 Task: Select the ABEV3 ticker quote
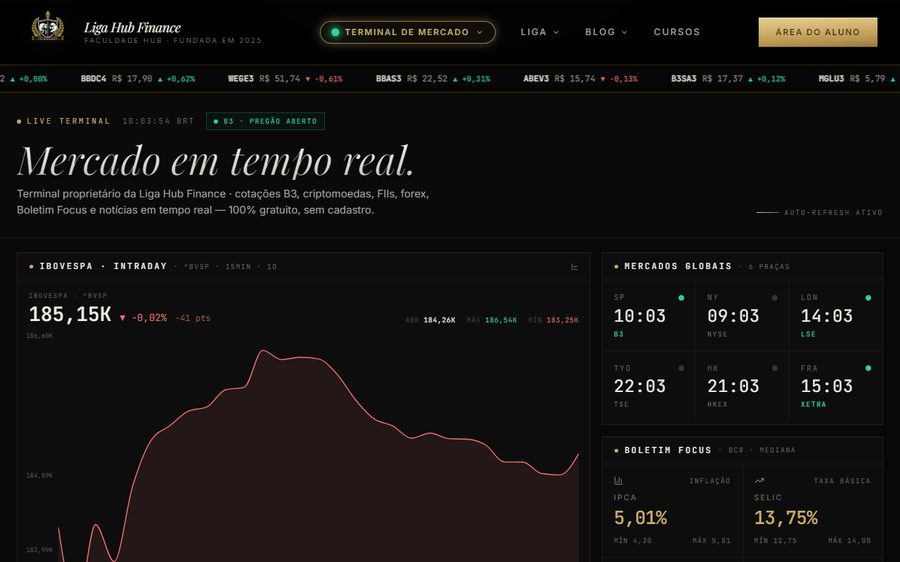pyautogui.click(x=580, y=79)
